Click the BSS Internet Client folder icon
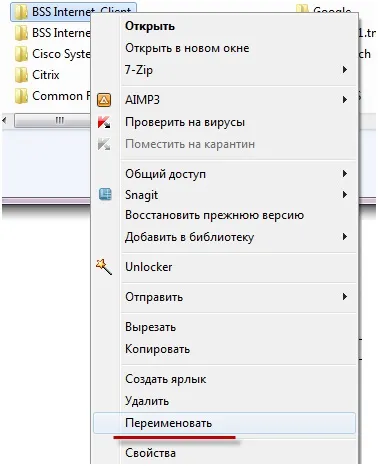The width and height of the screenshot is (378, 466). tap(21, 12)
